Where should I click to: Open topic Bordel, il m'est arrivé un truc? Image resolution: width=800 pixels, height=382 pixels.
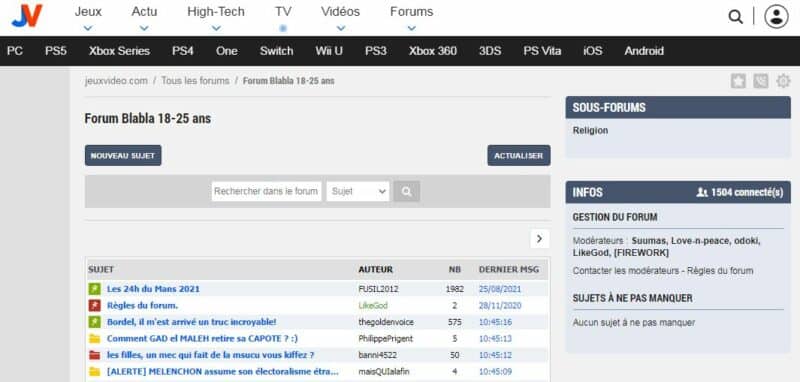point(192,322)
